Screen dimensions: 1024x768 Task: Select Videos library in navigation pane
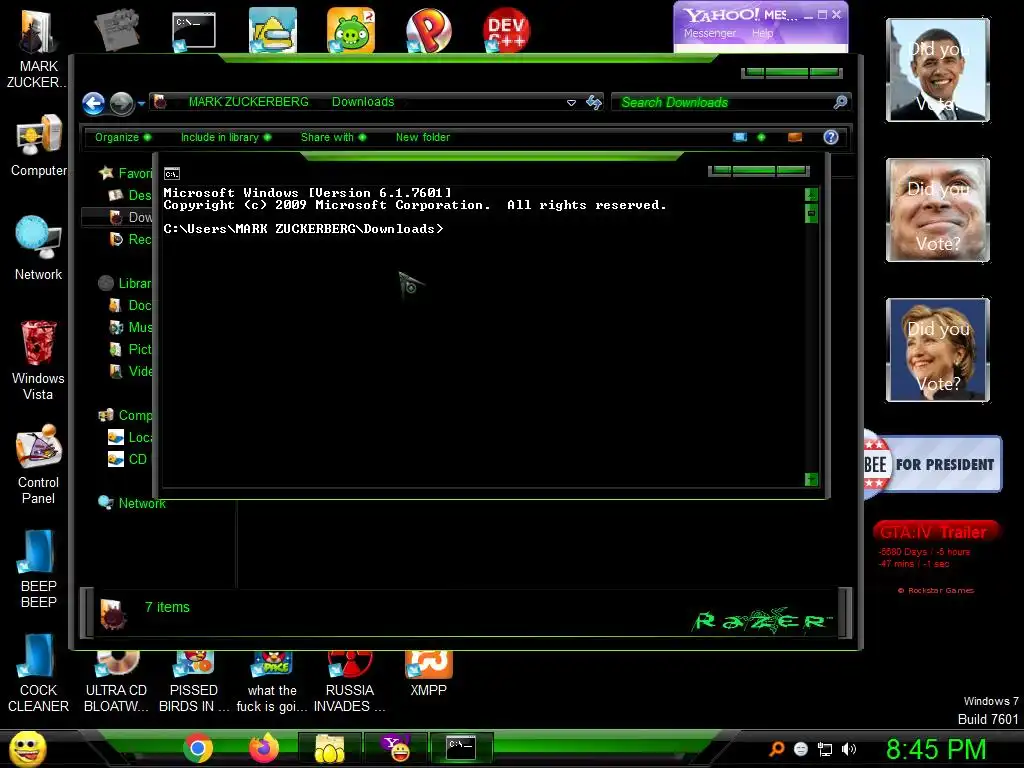[130, 371]
